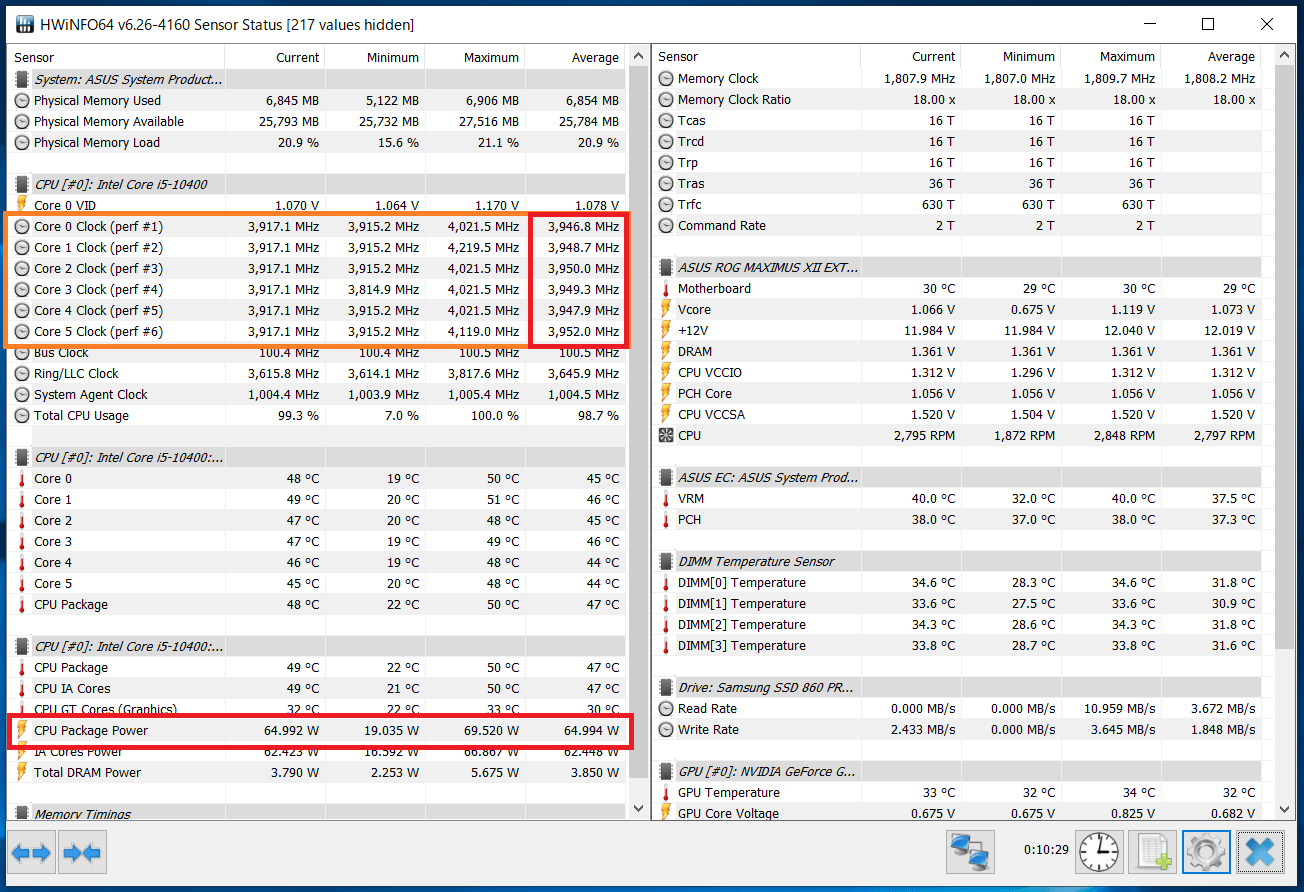
Task: Close sensors with the blue X button
Action: pos(1259,853)
